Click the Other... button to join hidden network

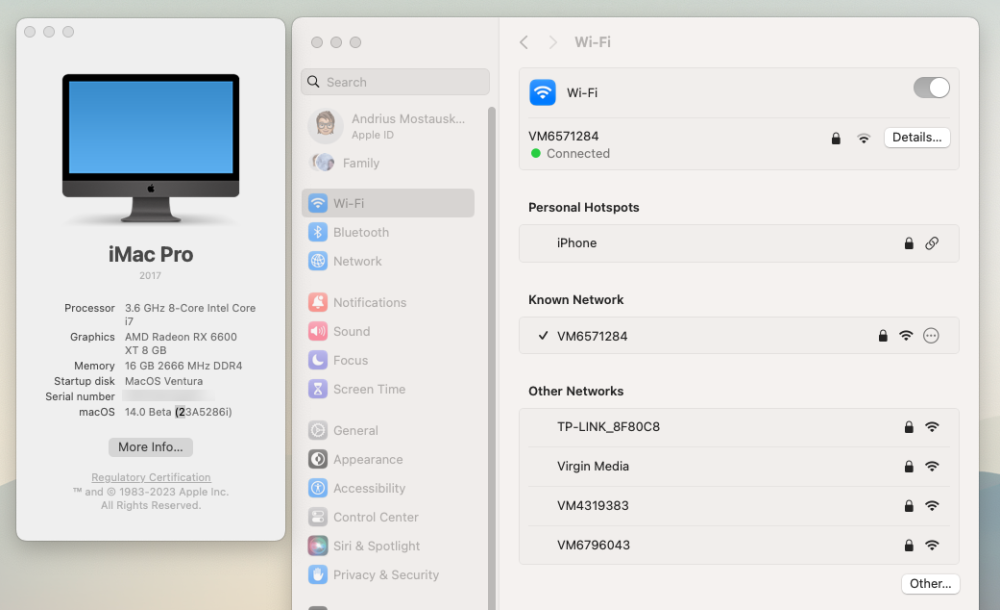tap(930, 584)
